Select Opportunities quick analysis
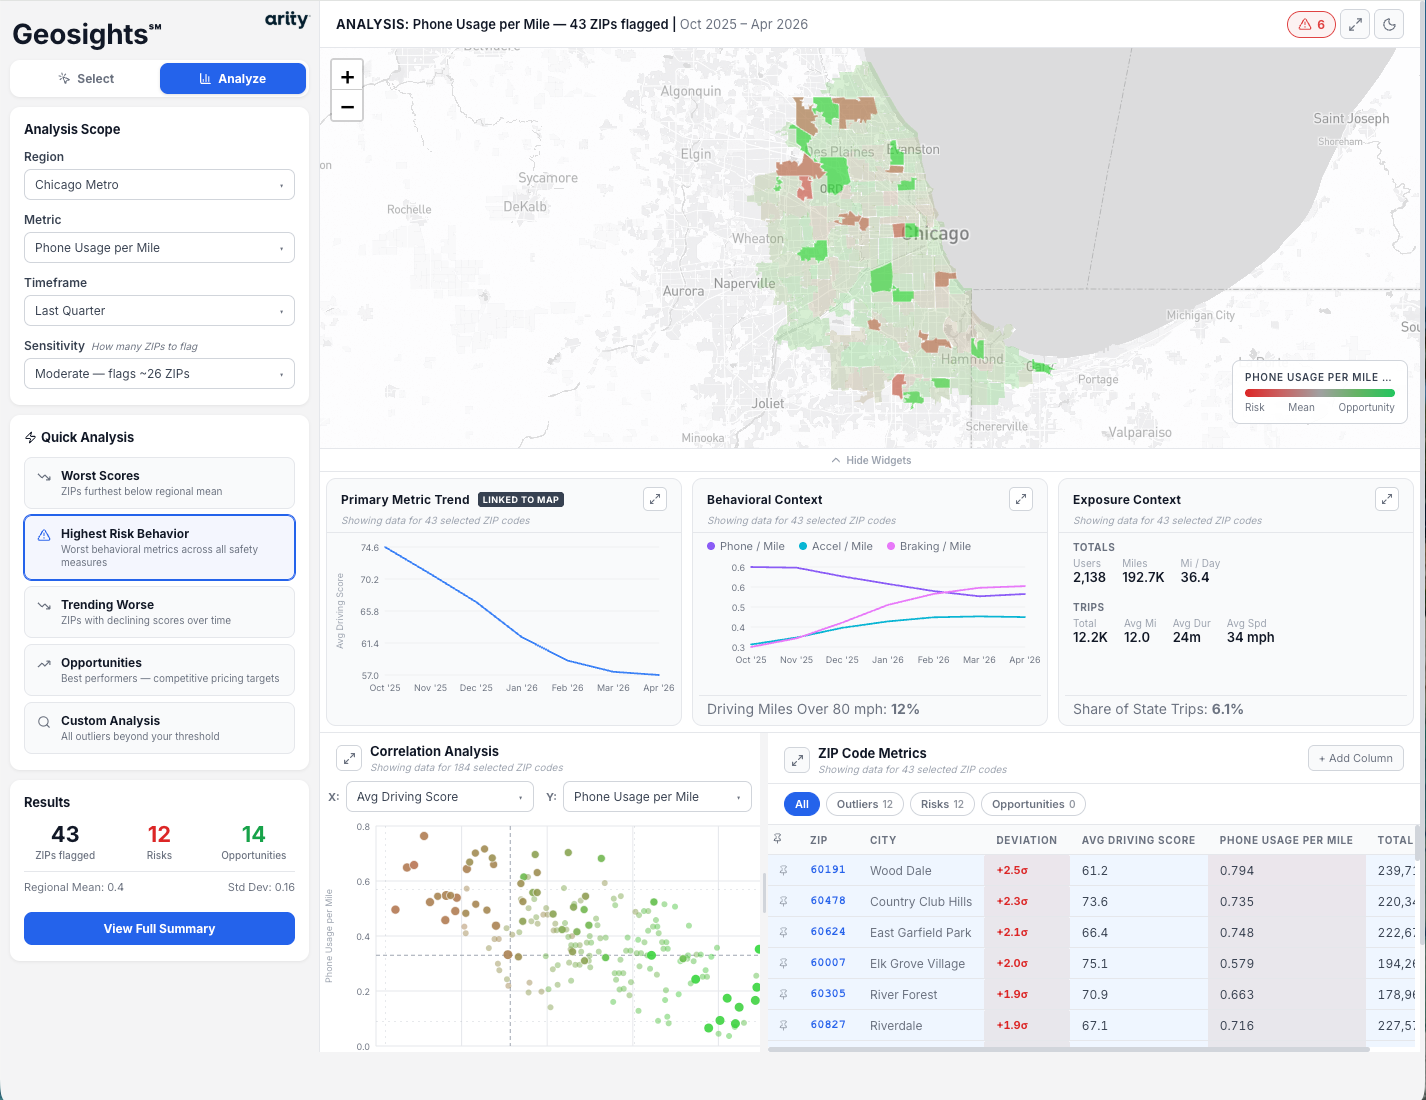 click(x=159, y=670)
